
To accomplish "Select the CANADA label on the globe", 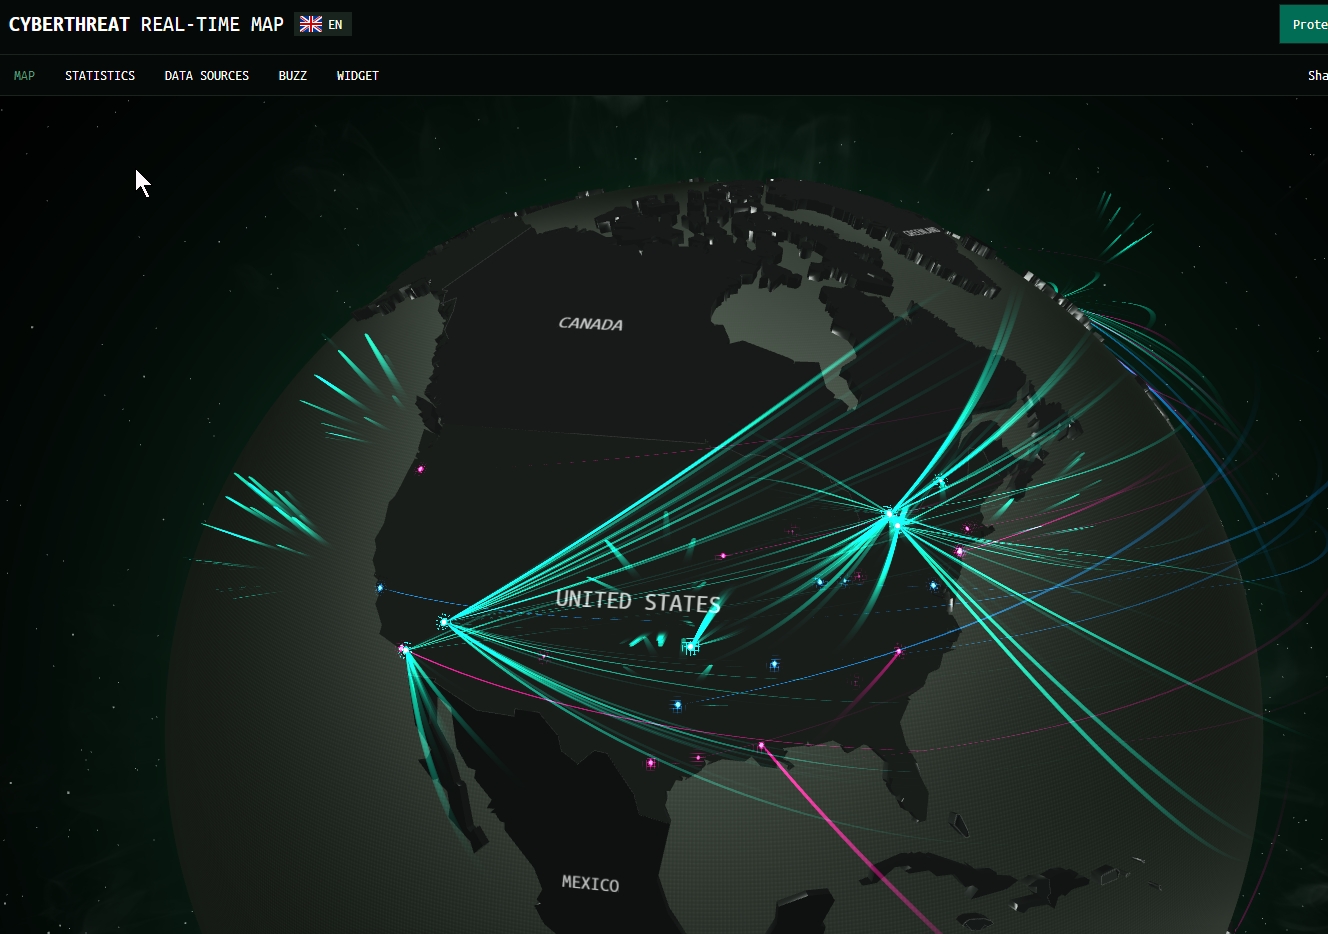I will click(x=591, y=324).
